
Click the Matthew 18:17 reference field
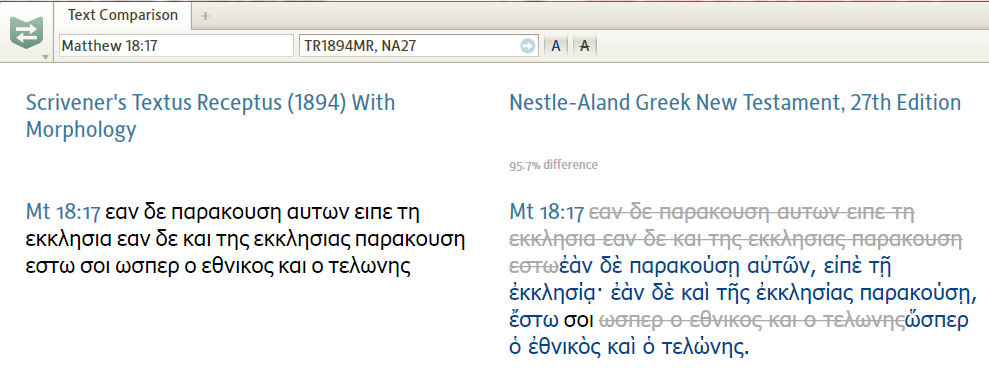[177, 46]
